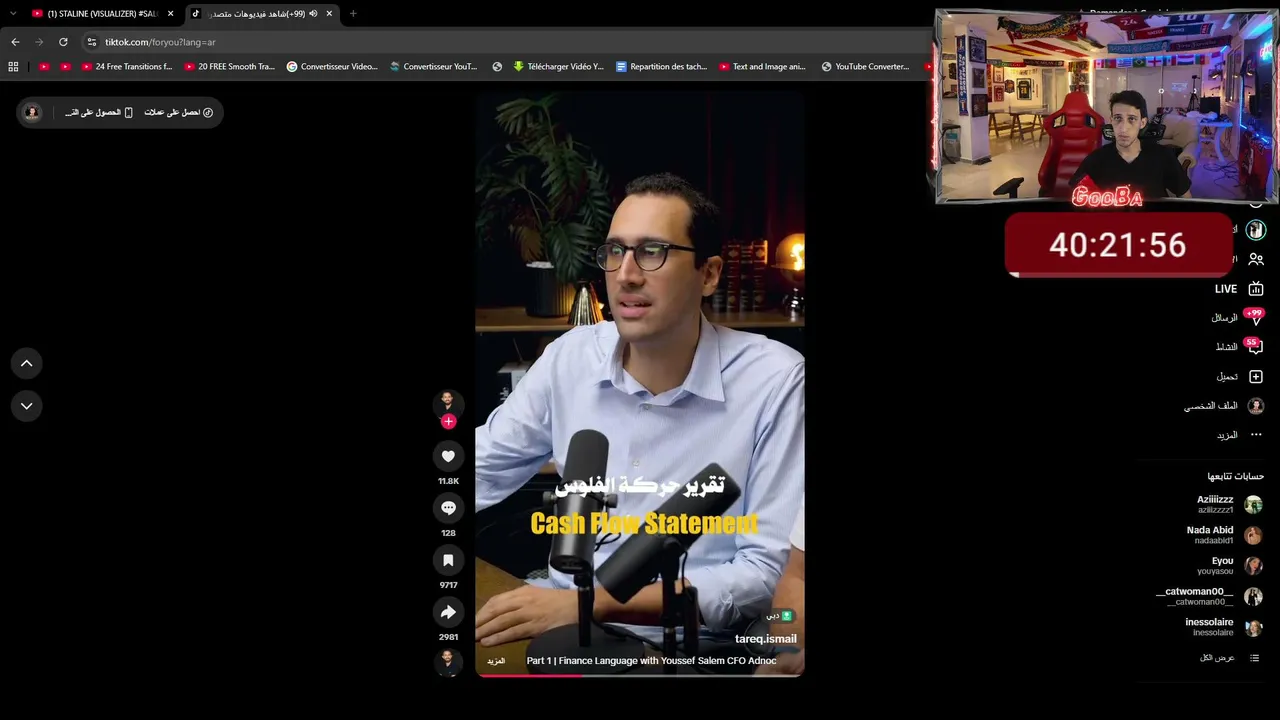
Task: Click the دبي location tag on video
Action: point(779,616)
